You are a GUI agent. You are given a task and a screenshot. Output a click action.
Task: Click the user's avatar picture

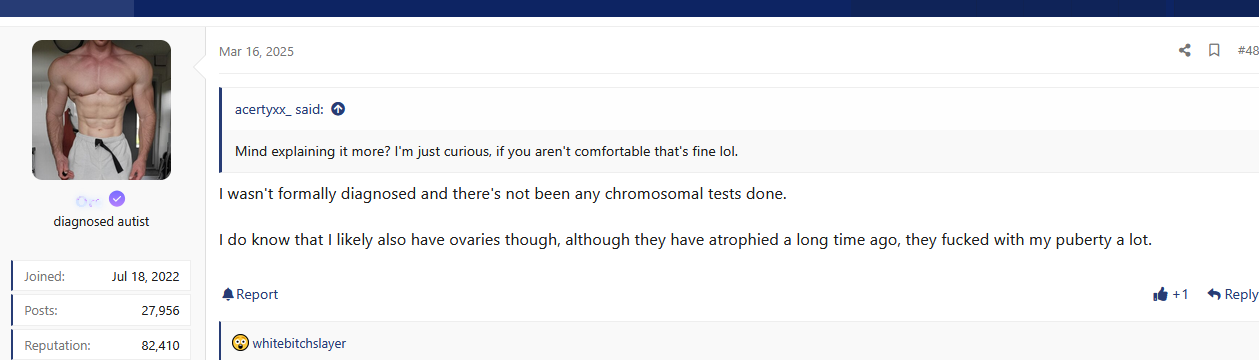(101, 110)
